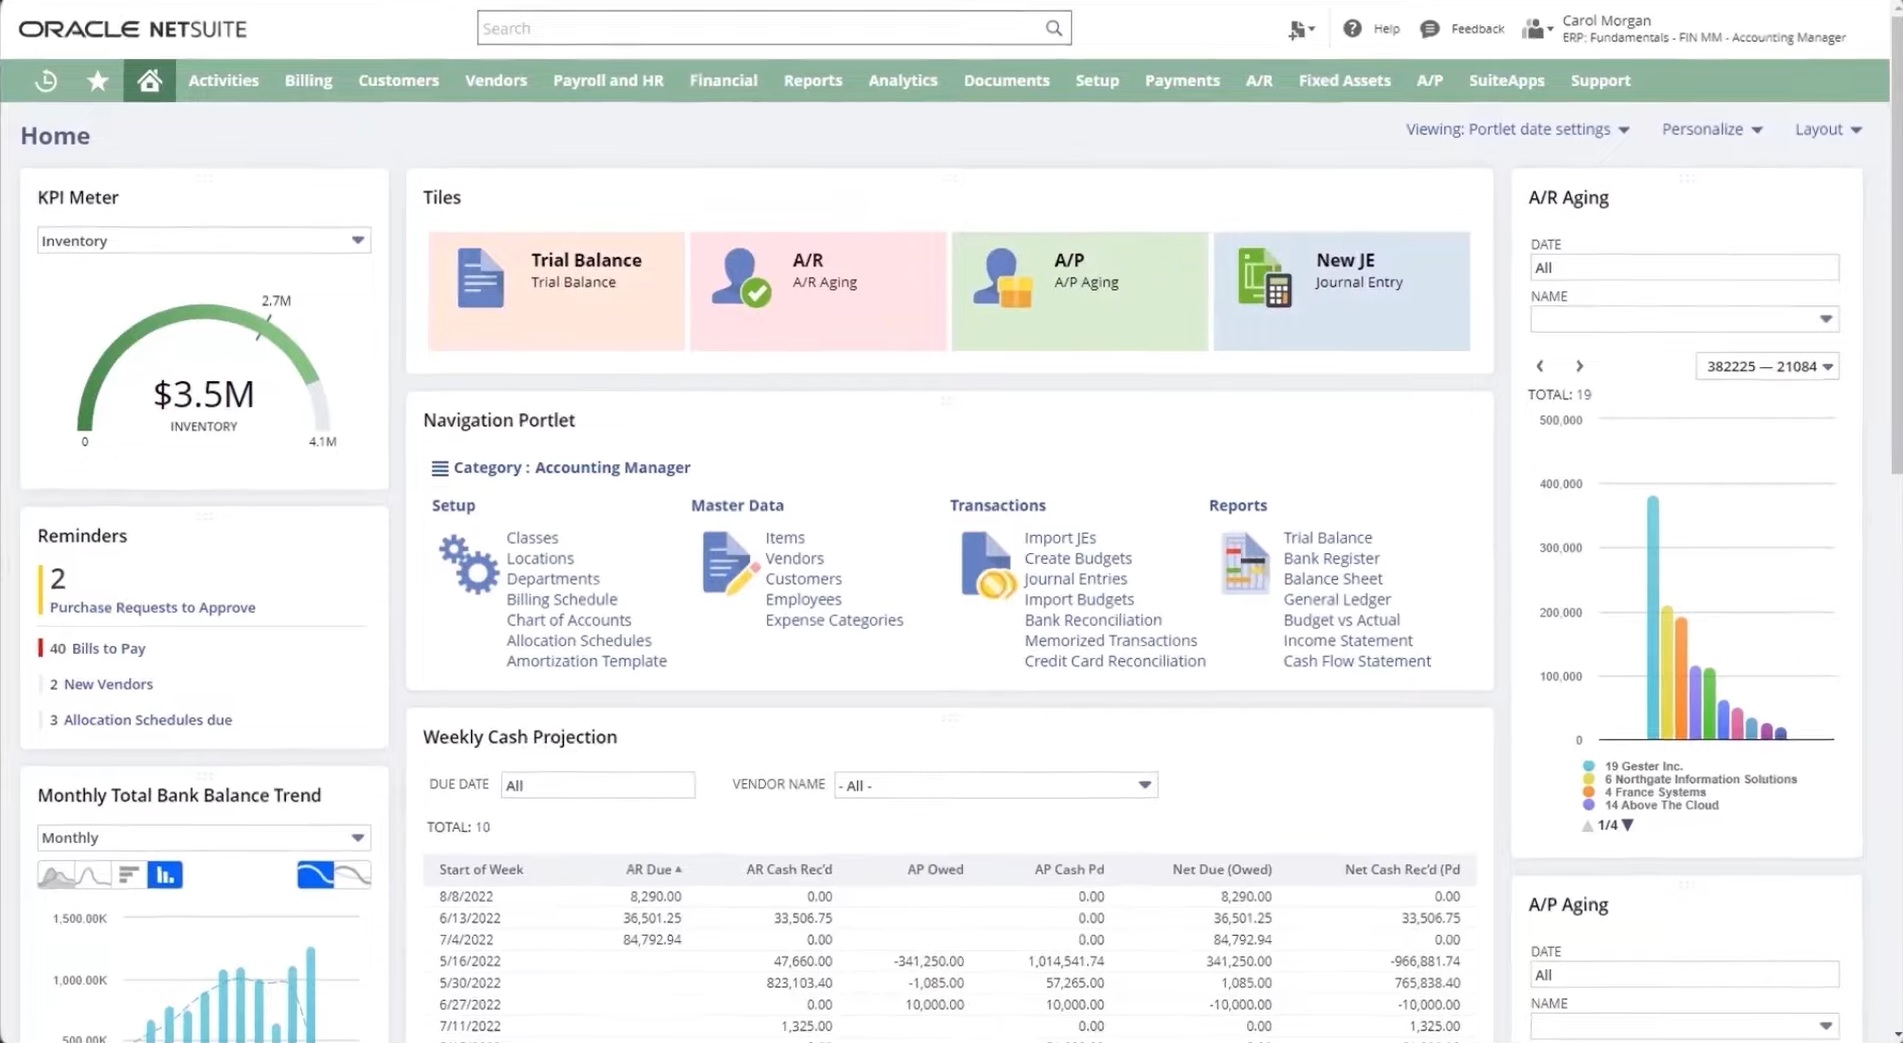Viewport: 1903px width, 1043px height.
Task: Open the Customers menu
Action: click(x=398, y=81)
